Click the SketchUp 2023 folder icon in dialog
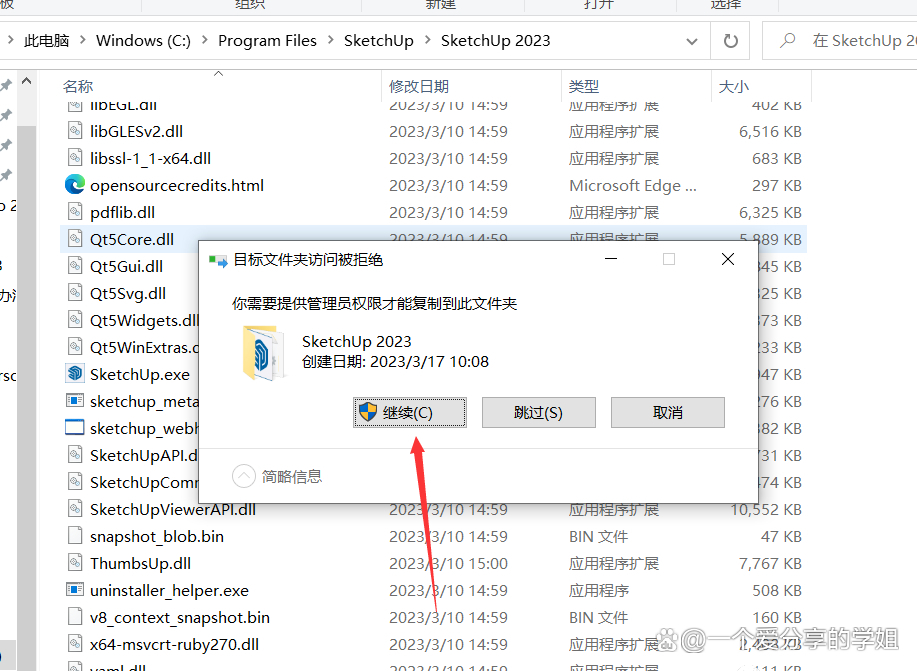917x671 pixels. point(263,353)
